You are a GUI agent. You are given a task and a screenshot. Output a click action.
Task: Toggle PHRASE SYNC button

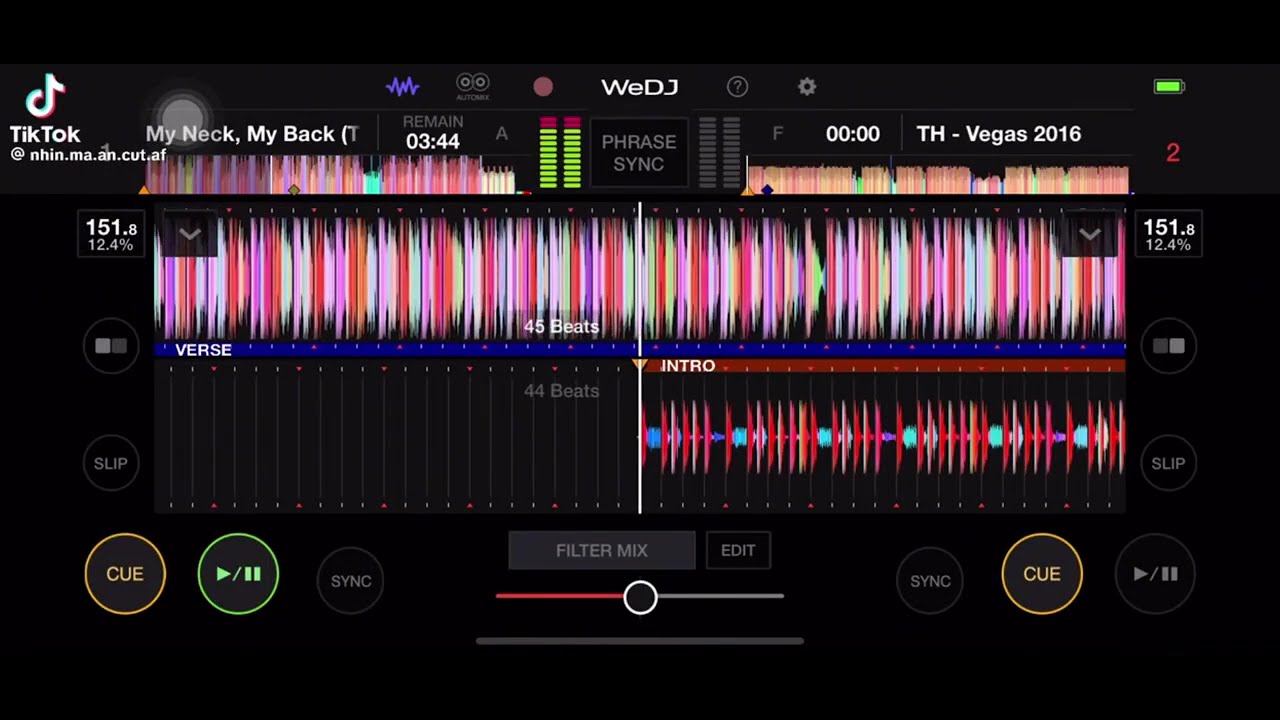(x=639, y=153)
